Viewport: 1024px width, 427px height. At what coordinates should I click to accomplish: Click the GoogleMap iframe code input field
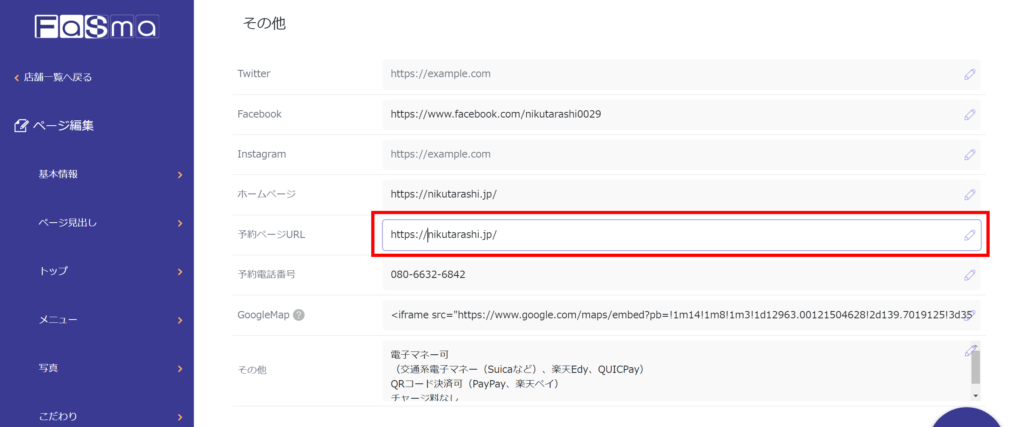pyautogui.click(x=670, y=315)
